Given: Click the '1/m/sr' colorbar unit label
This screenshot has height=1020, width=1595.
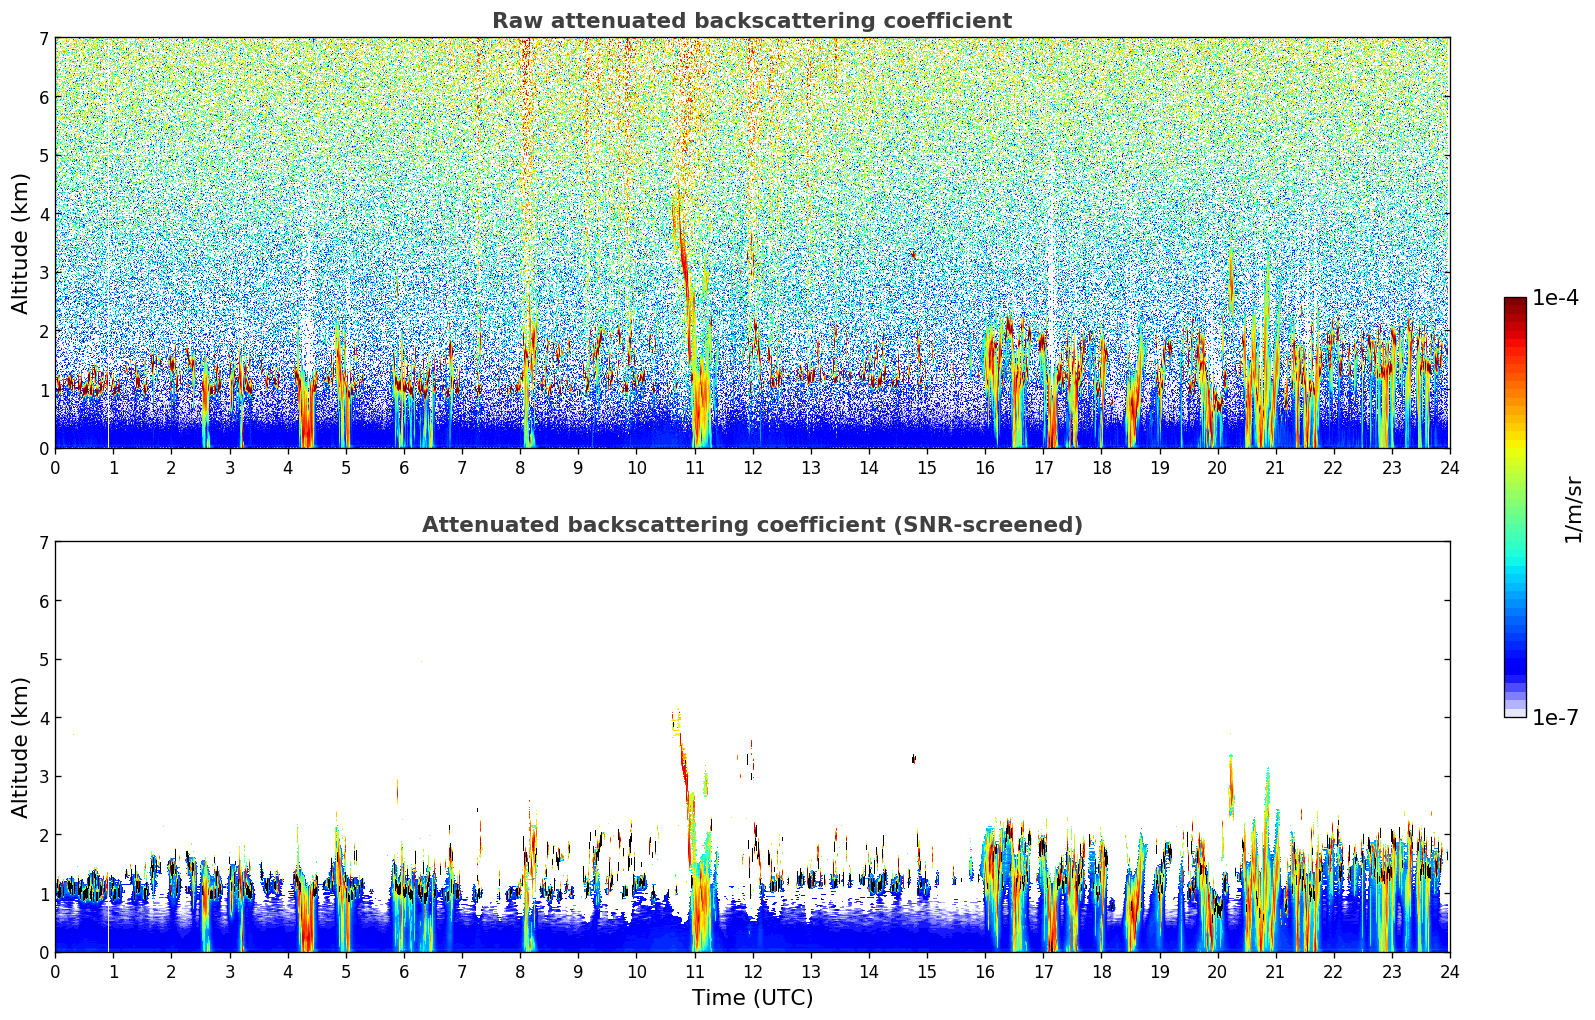Looking at the screenshot, I should [1573, 509].
